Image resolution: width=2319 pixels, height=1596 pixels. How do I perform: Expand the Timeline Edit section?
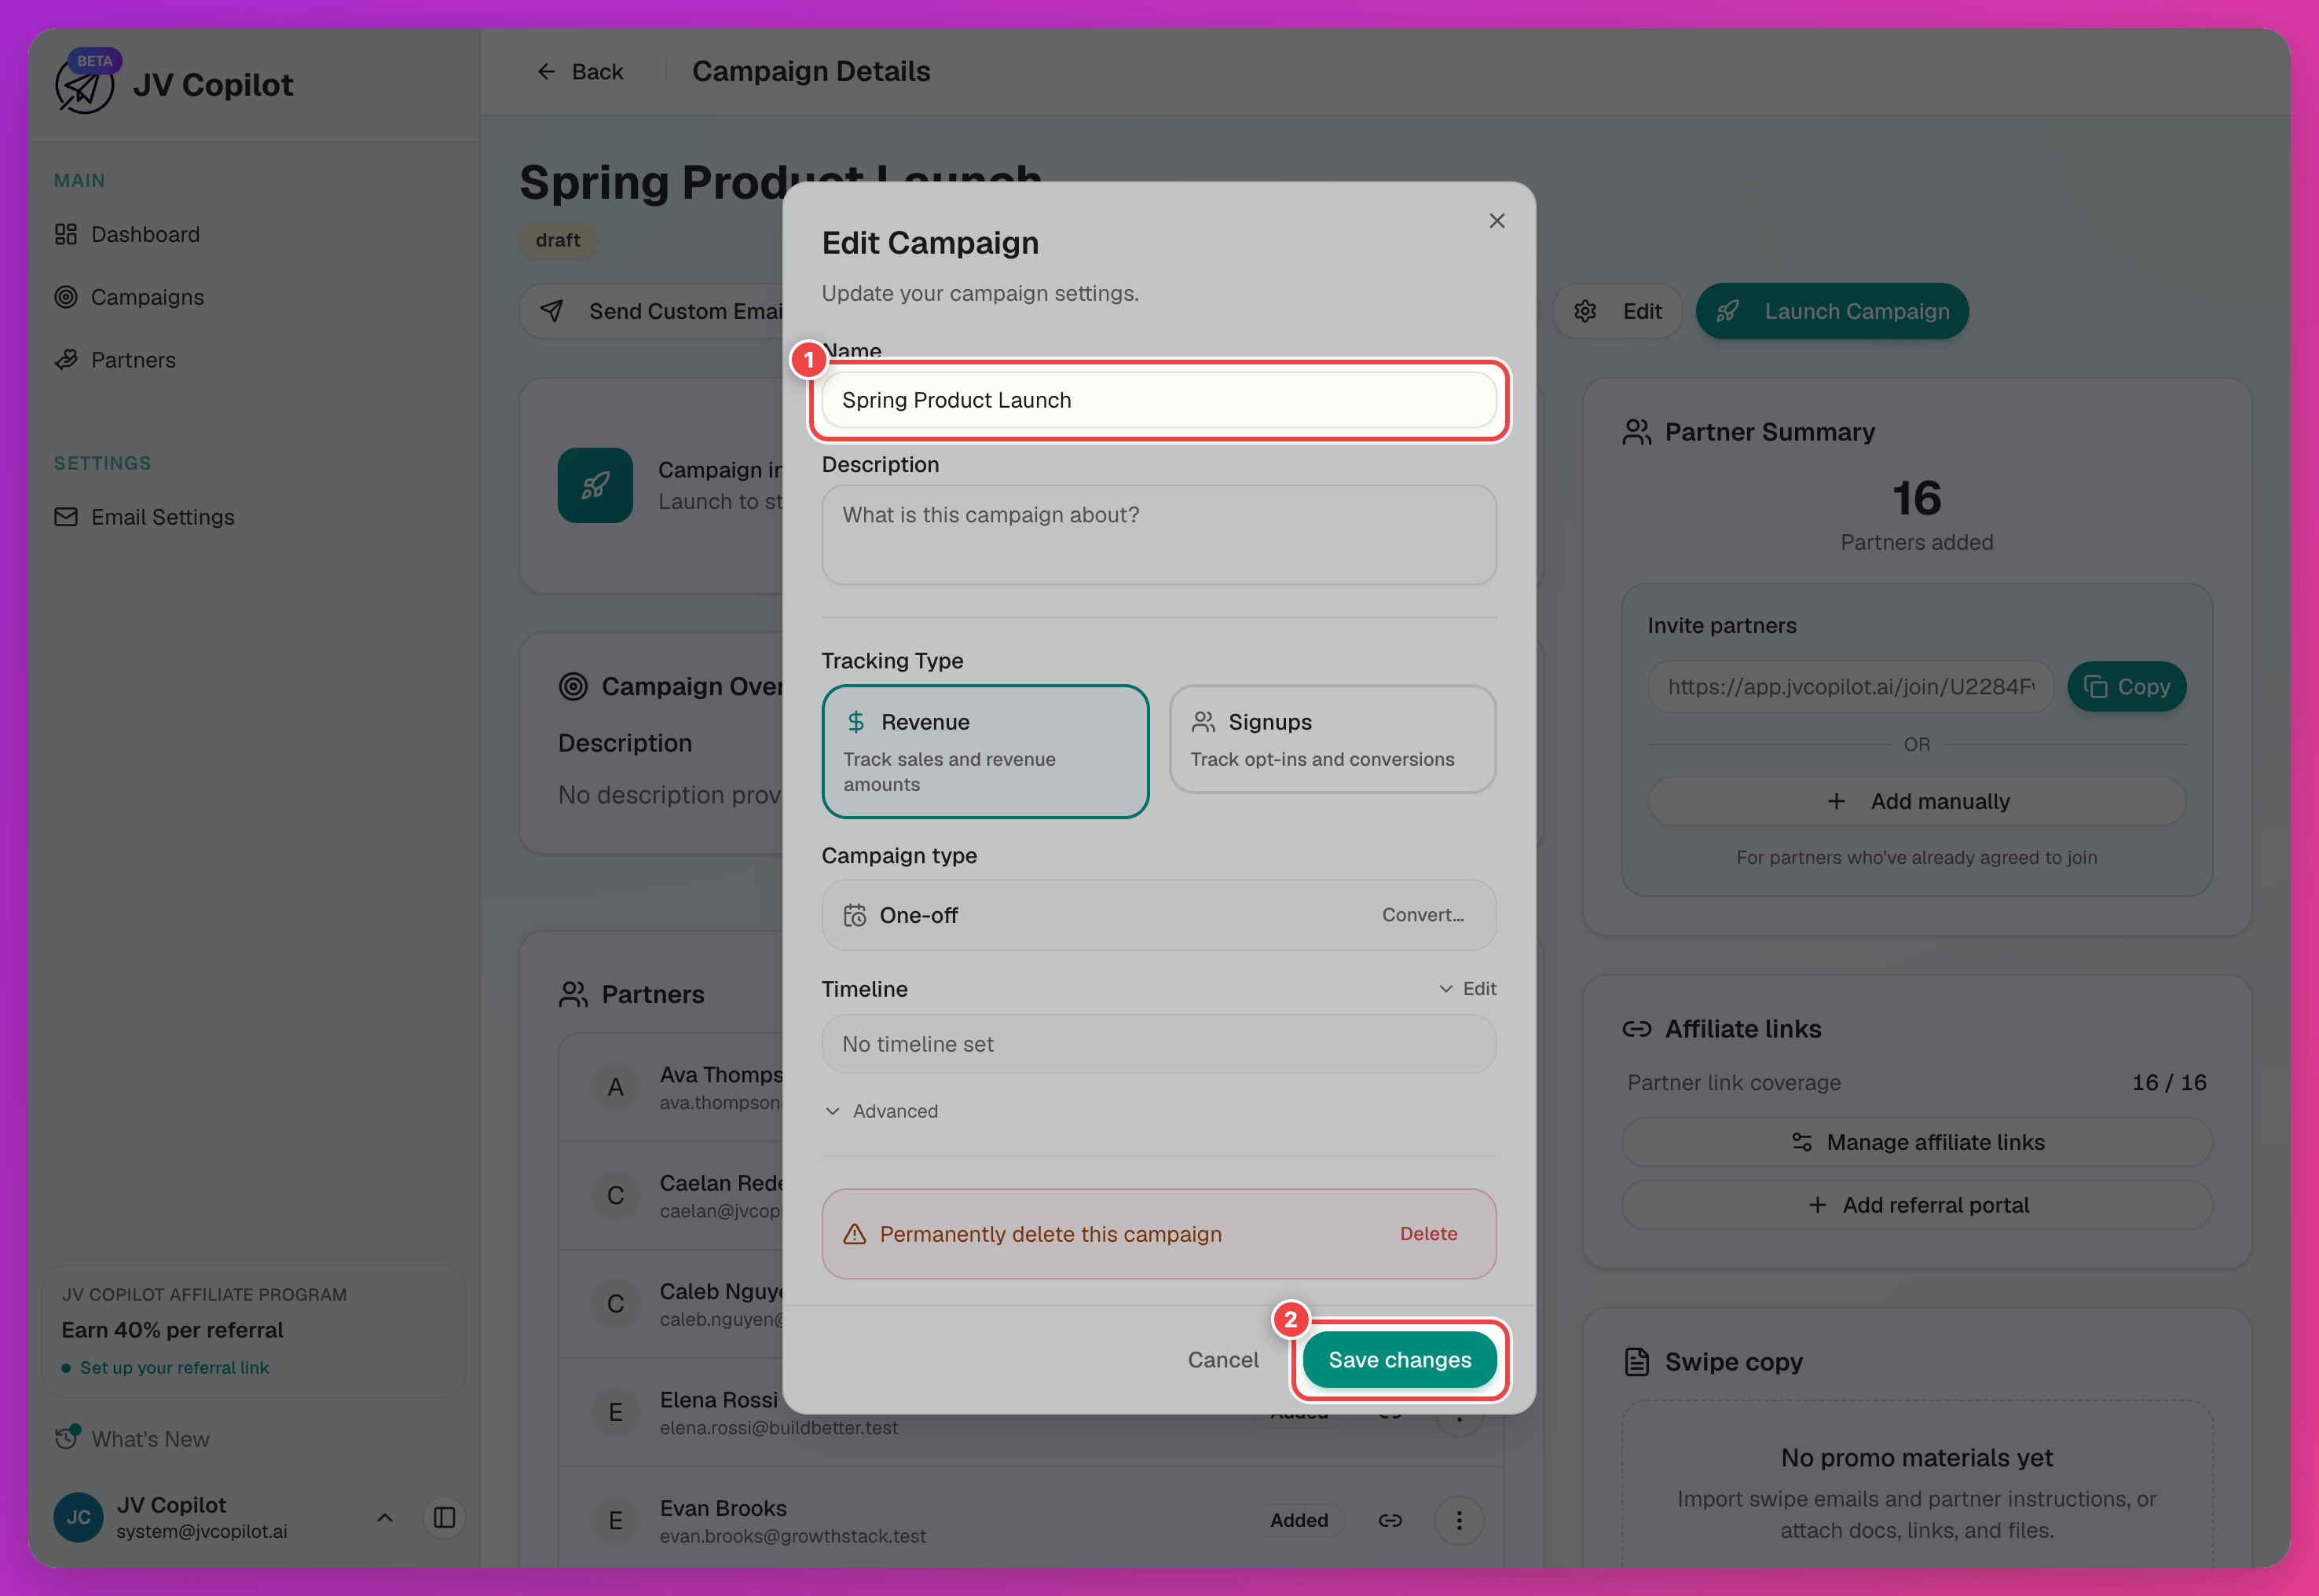pos(1467,989)
